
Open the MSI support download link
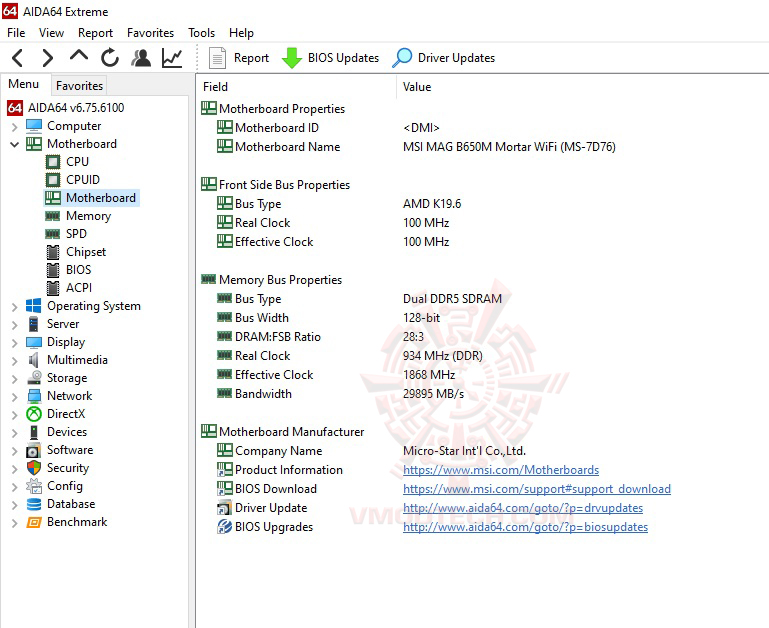coord(537,489)
